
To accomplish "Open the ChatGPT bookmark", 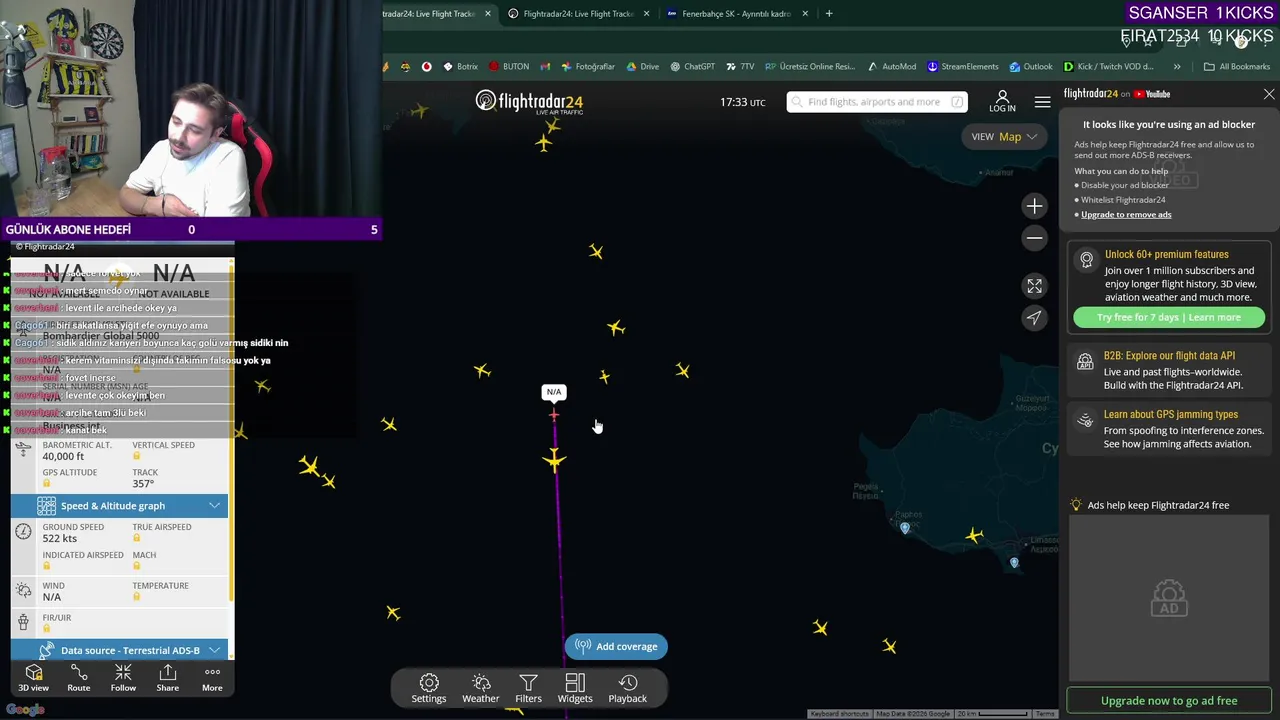I will [x=692, y=67].
